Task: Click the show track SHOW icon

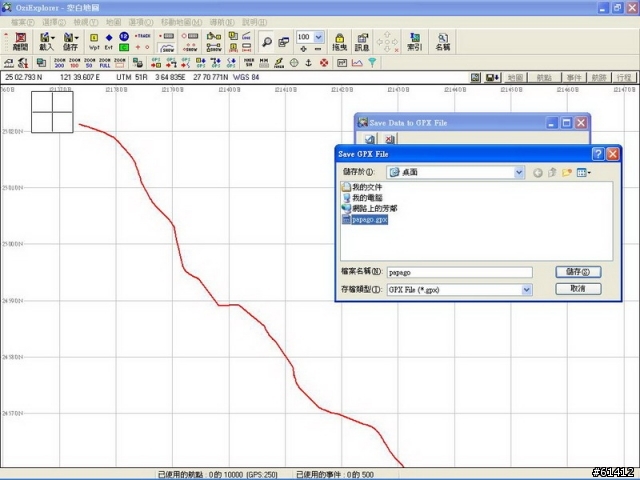Action: pyautogui.click(x=167, y=48)
